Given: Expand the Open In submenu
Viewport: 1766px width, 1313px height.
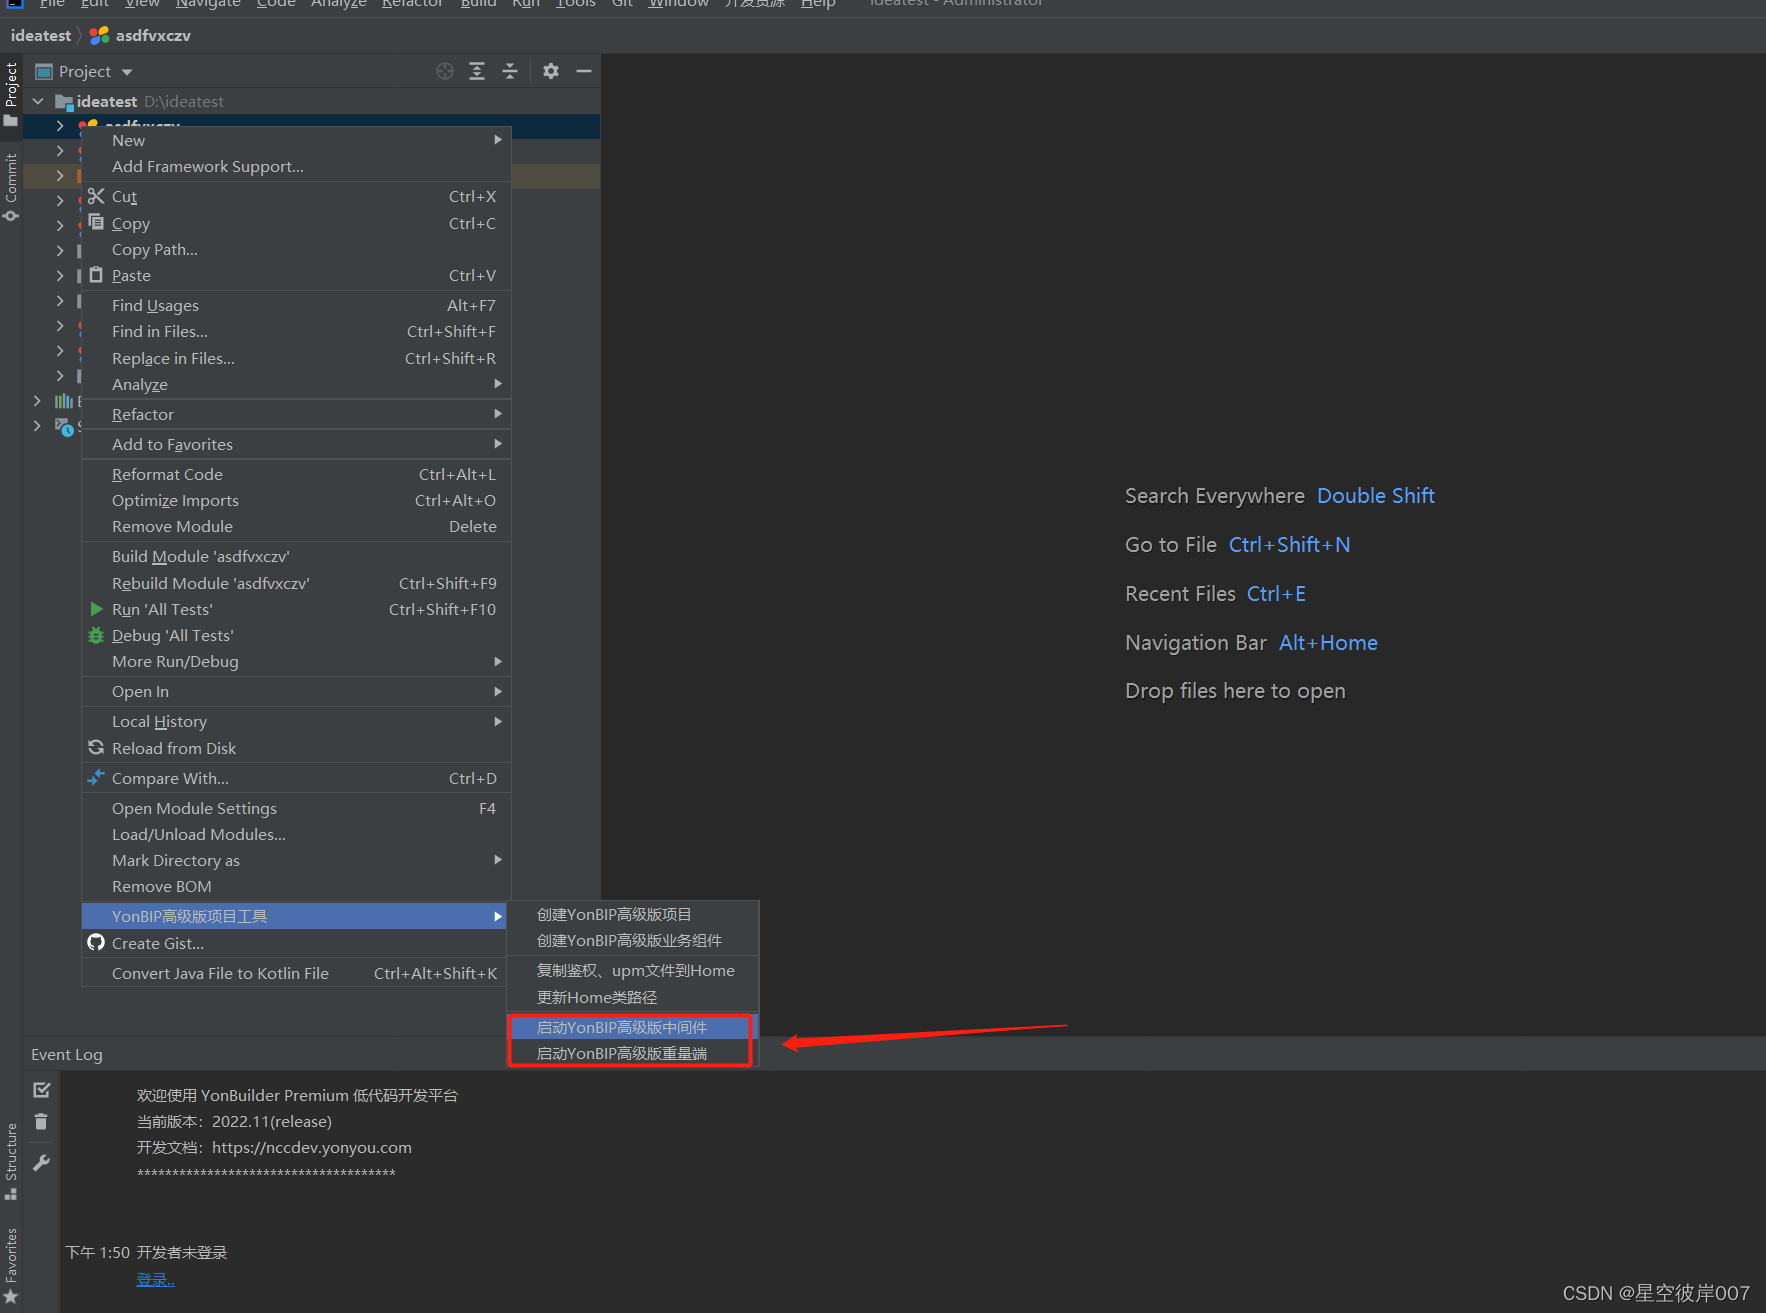Looking at the screenshot, I should [296, 692].
